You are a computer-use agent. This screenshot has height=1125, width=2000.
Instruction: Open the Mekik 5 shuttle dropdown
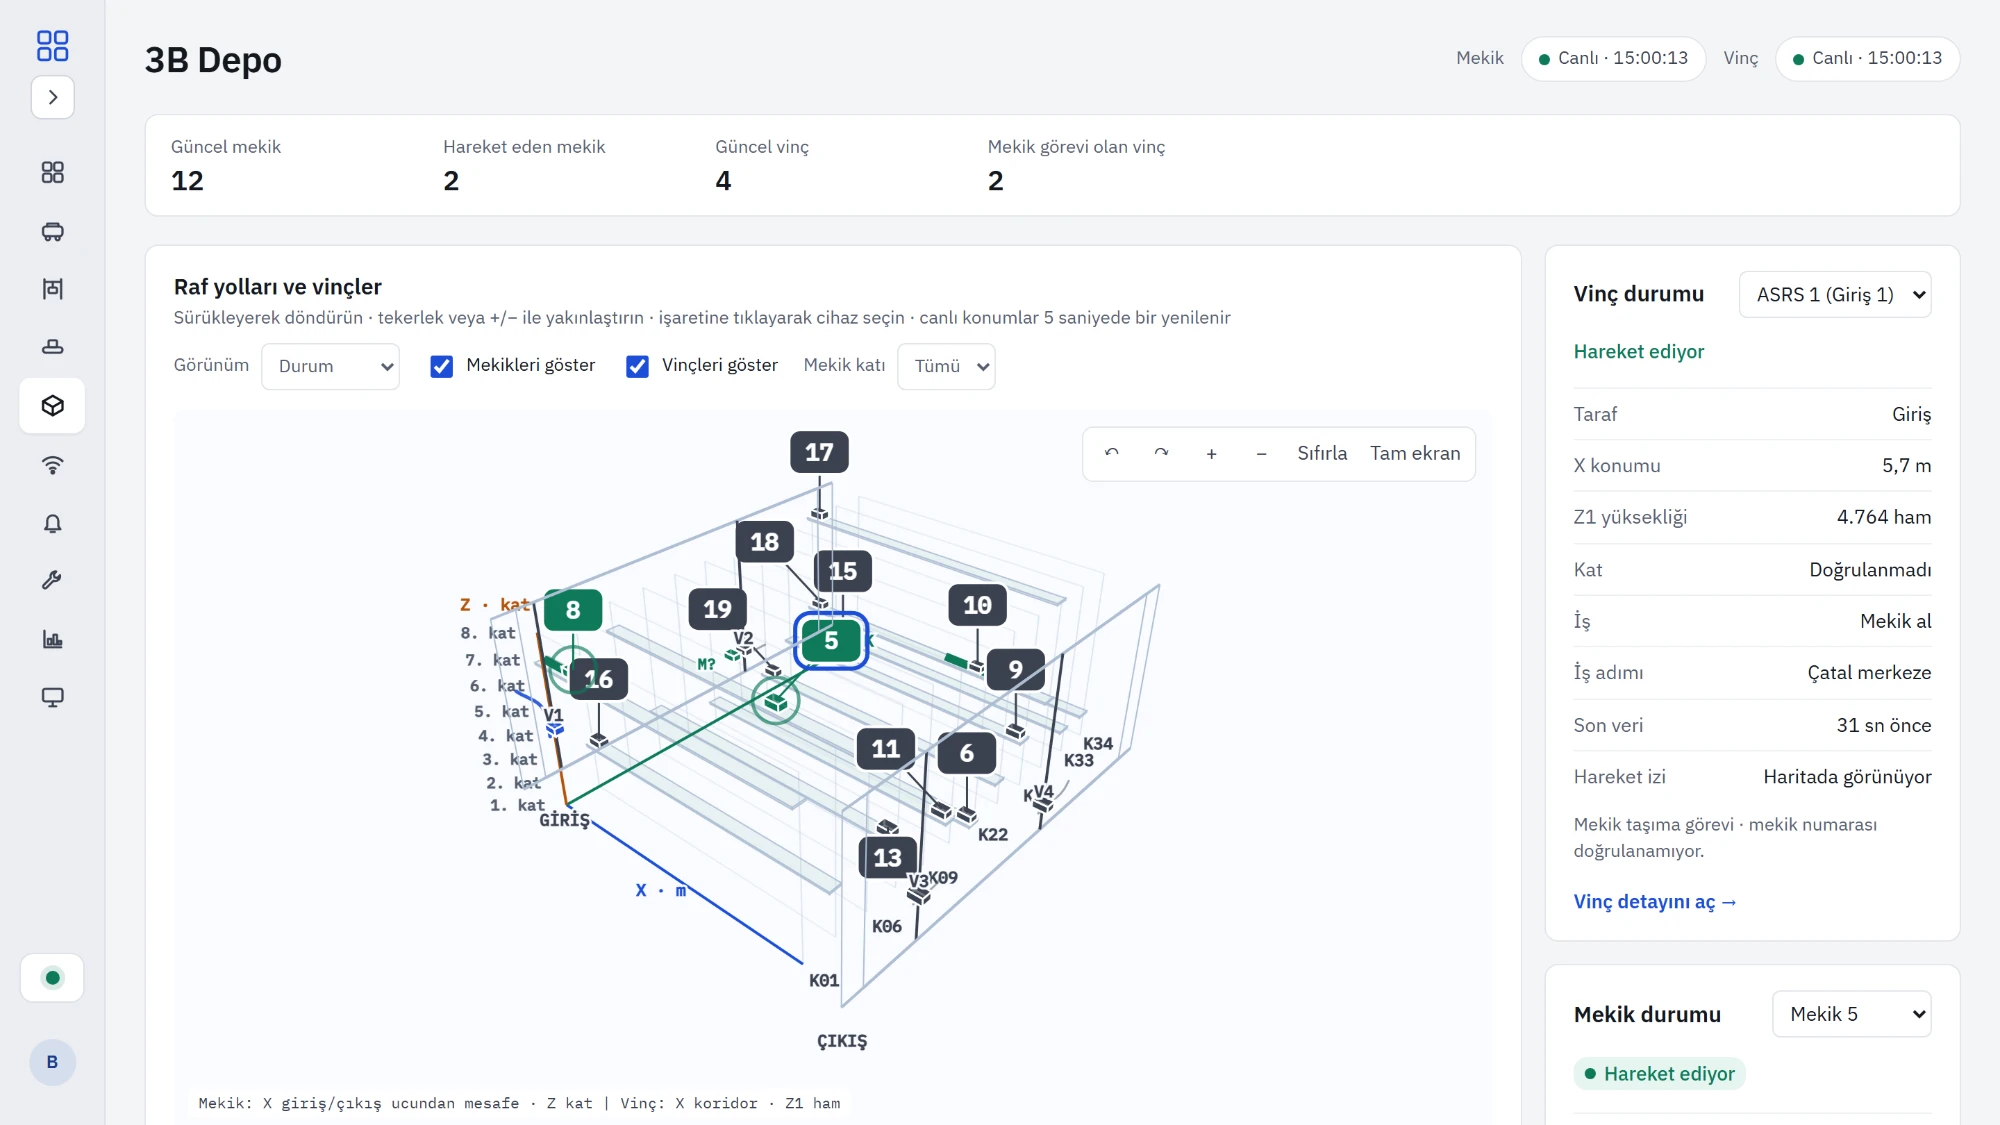tap(1852, 1014)
